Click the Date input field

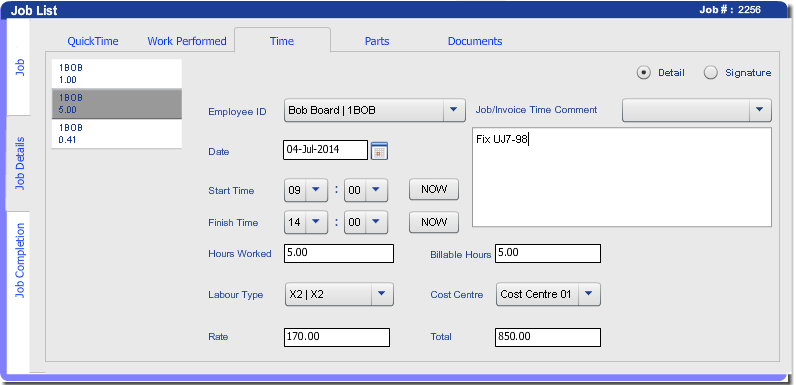(x=325, y=150)
